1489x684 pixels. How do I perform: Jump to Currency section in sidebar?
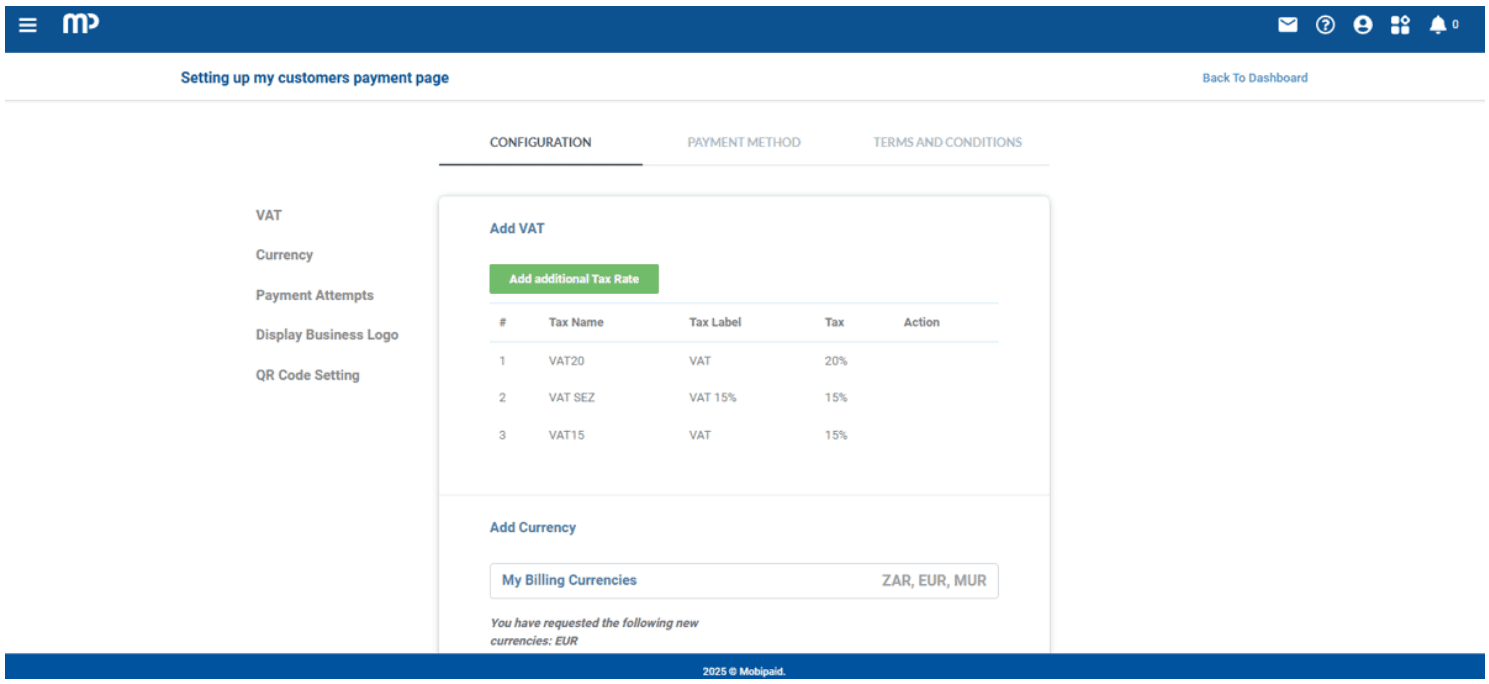(x=284, y=255)
